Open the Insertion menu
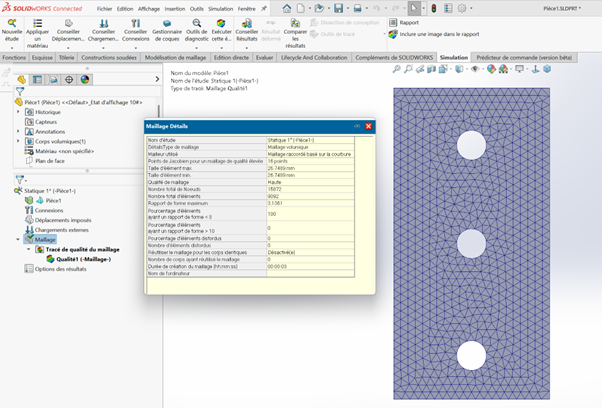This screenshot has height=408, width=602. [x=175, y=8]
